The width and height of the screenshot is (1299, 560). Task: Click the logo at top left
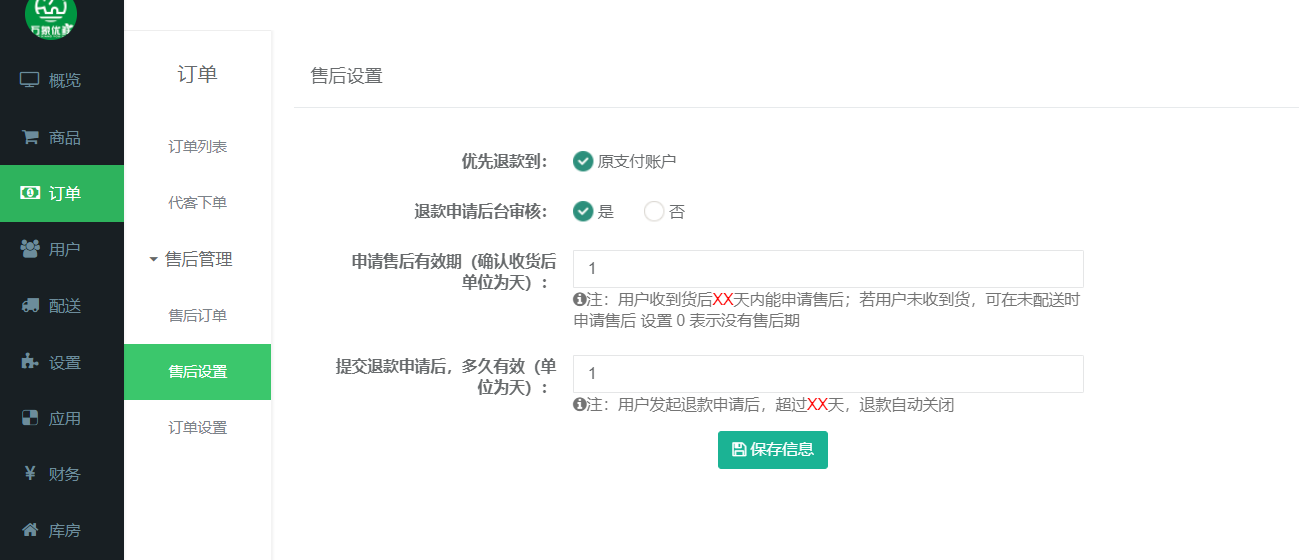(x=51, y=17)
